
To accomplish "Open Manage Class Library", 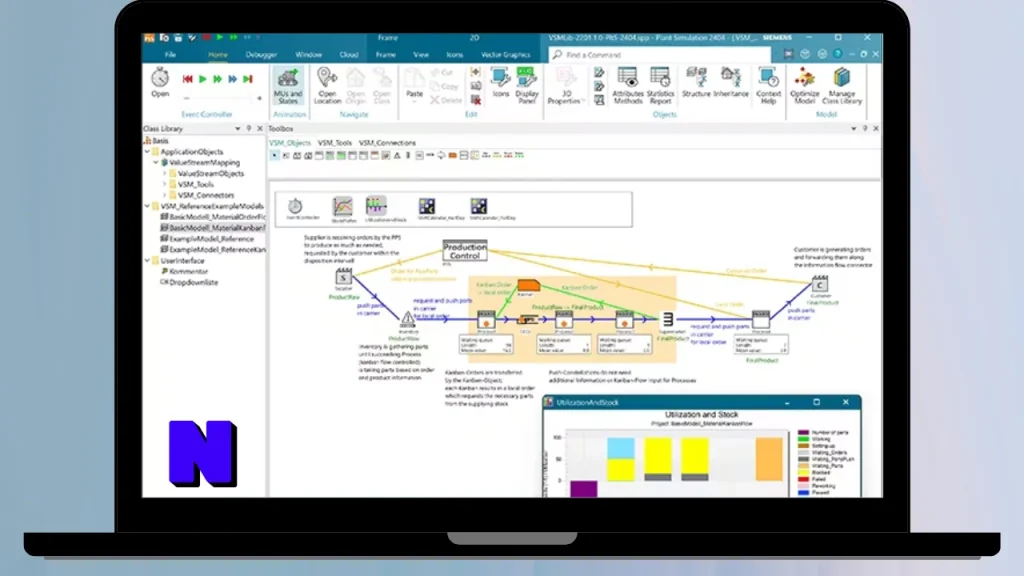I will (x=842, y=86).
